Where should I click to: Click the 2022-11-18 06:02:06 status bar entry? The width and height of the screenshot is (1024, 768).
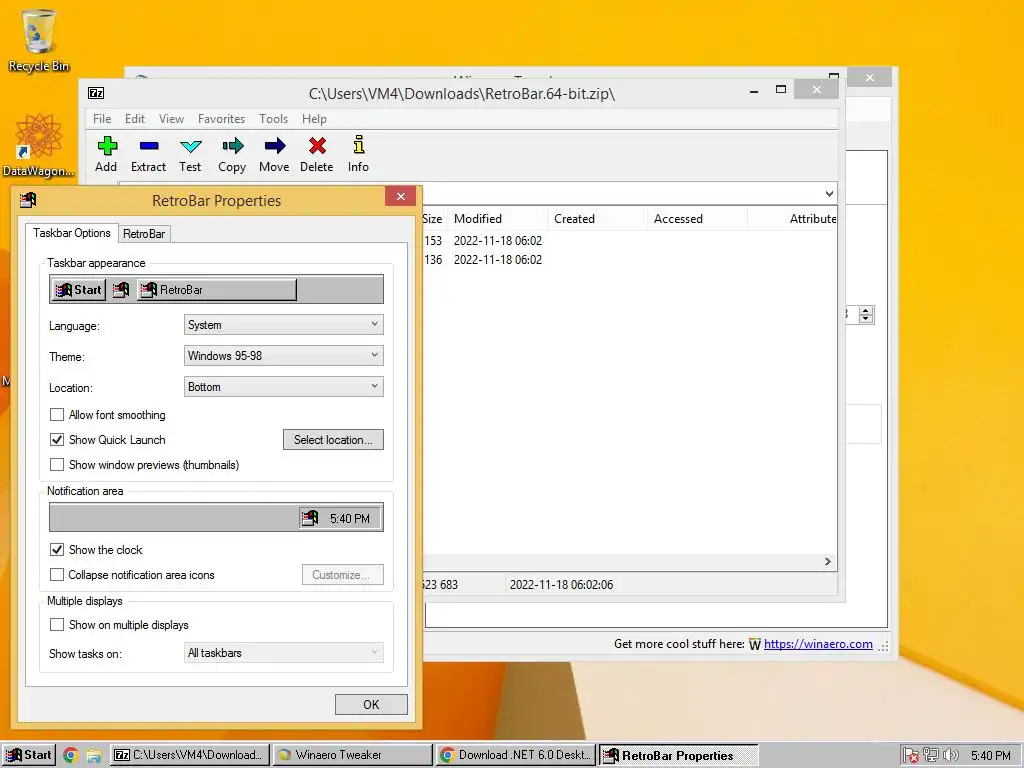(561, 584)
